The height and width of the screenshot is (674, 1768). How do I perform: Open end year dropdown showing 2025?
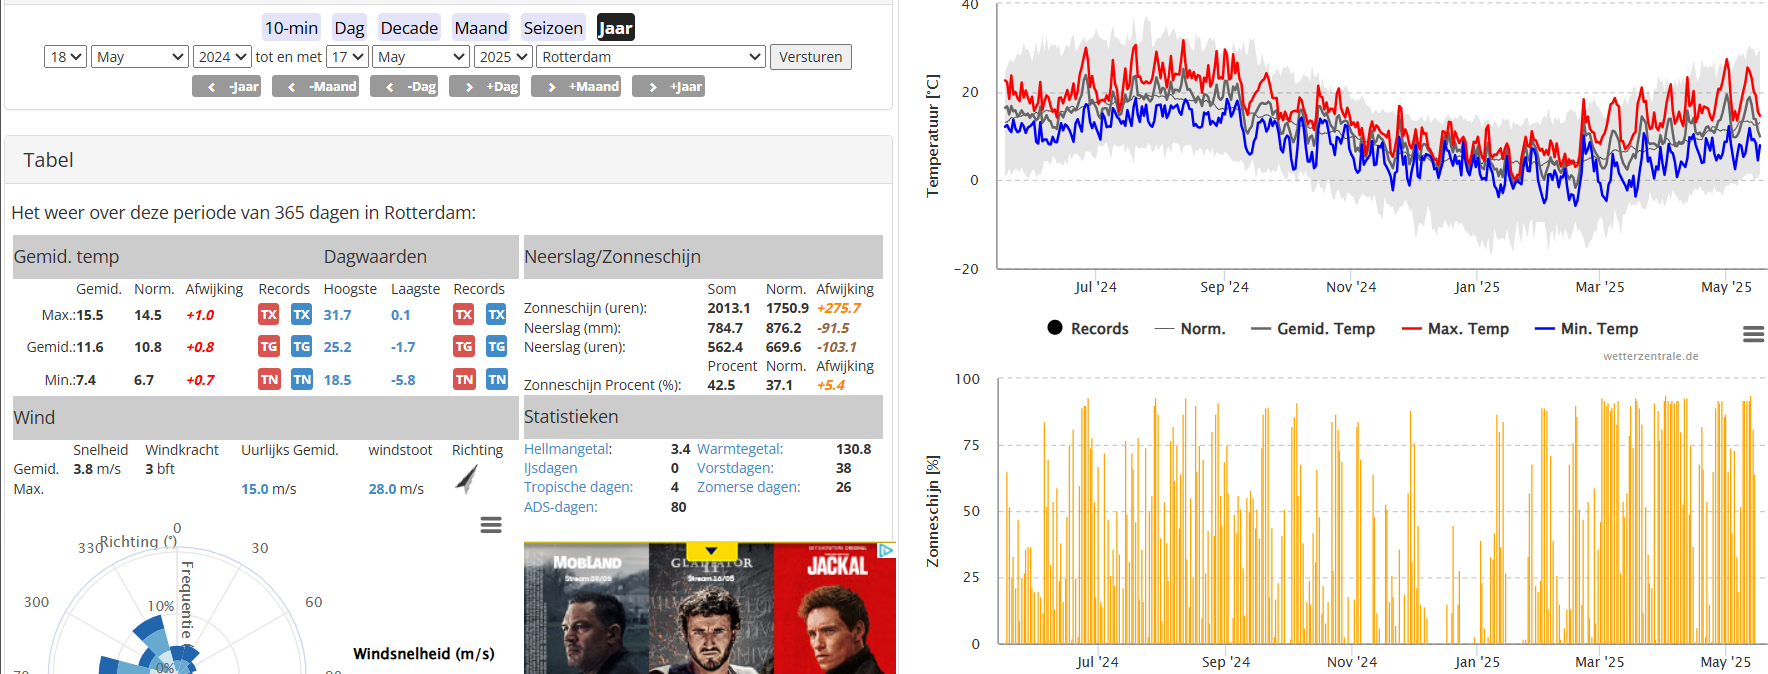coord(503,57)
